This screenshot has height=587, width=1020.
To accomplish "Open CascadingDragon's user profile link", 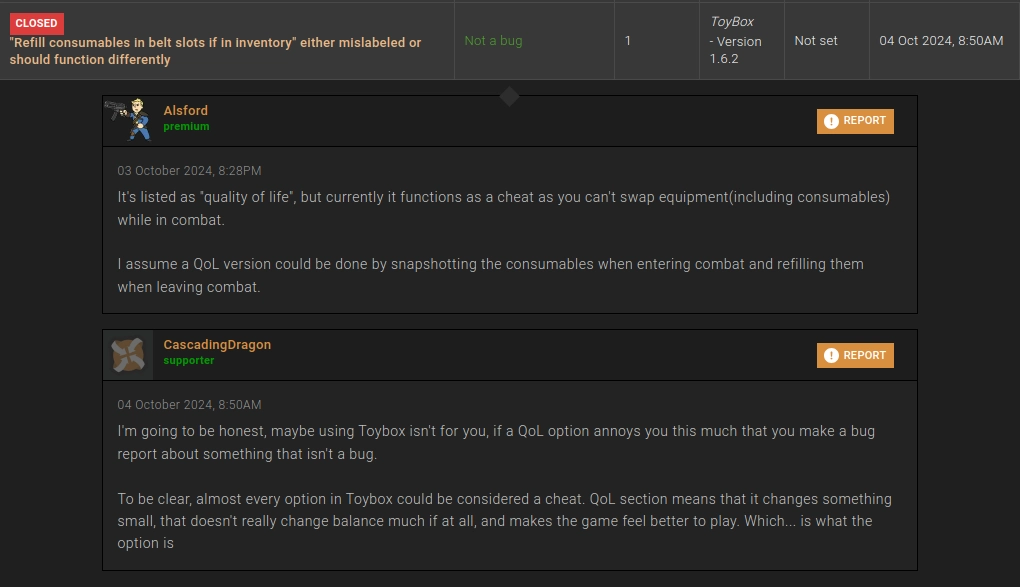I will click(217, 345).
